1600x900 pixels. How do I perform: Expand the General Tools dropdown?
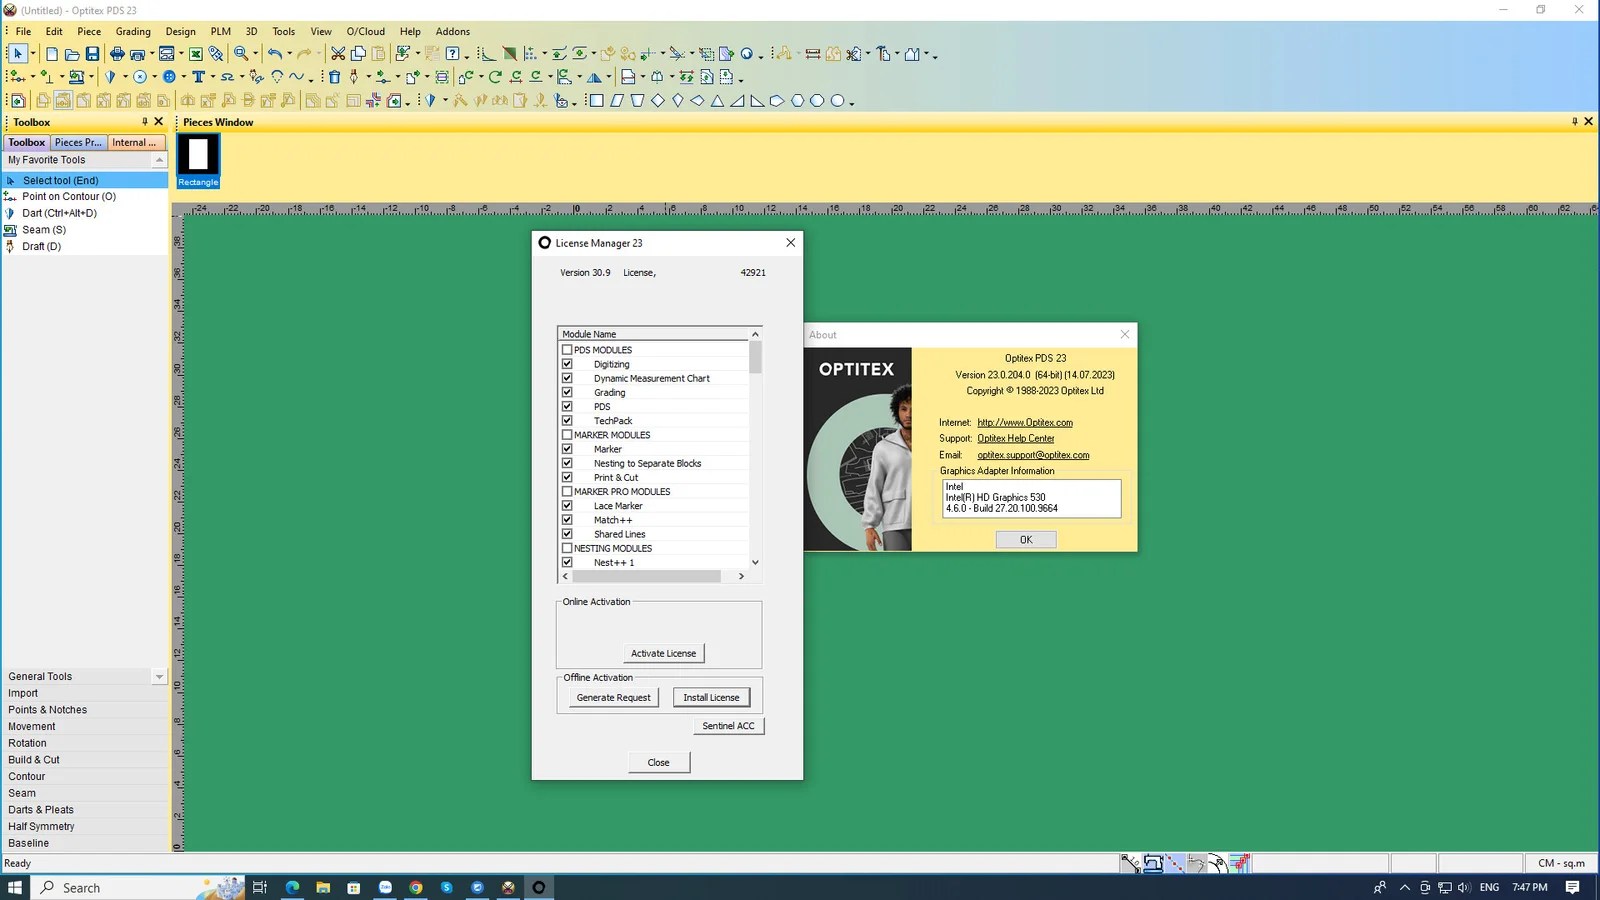coord(159,677)
